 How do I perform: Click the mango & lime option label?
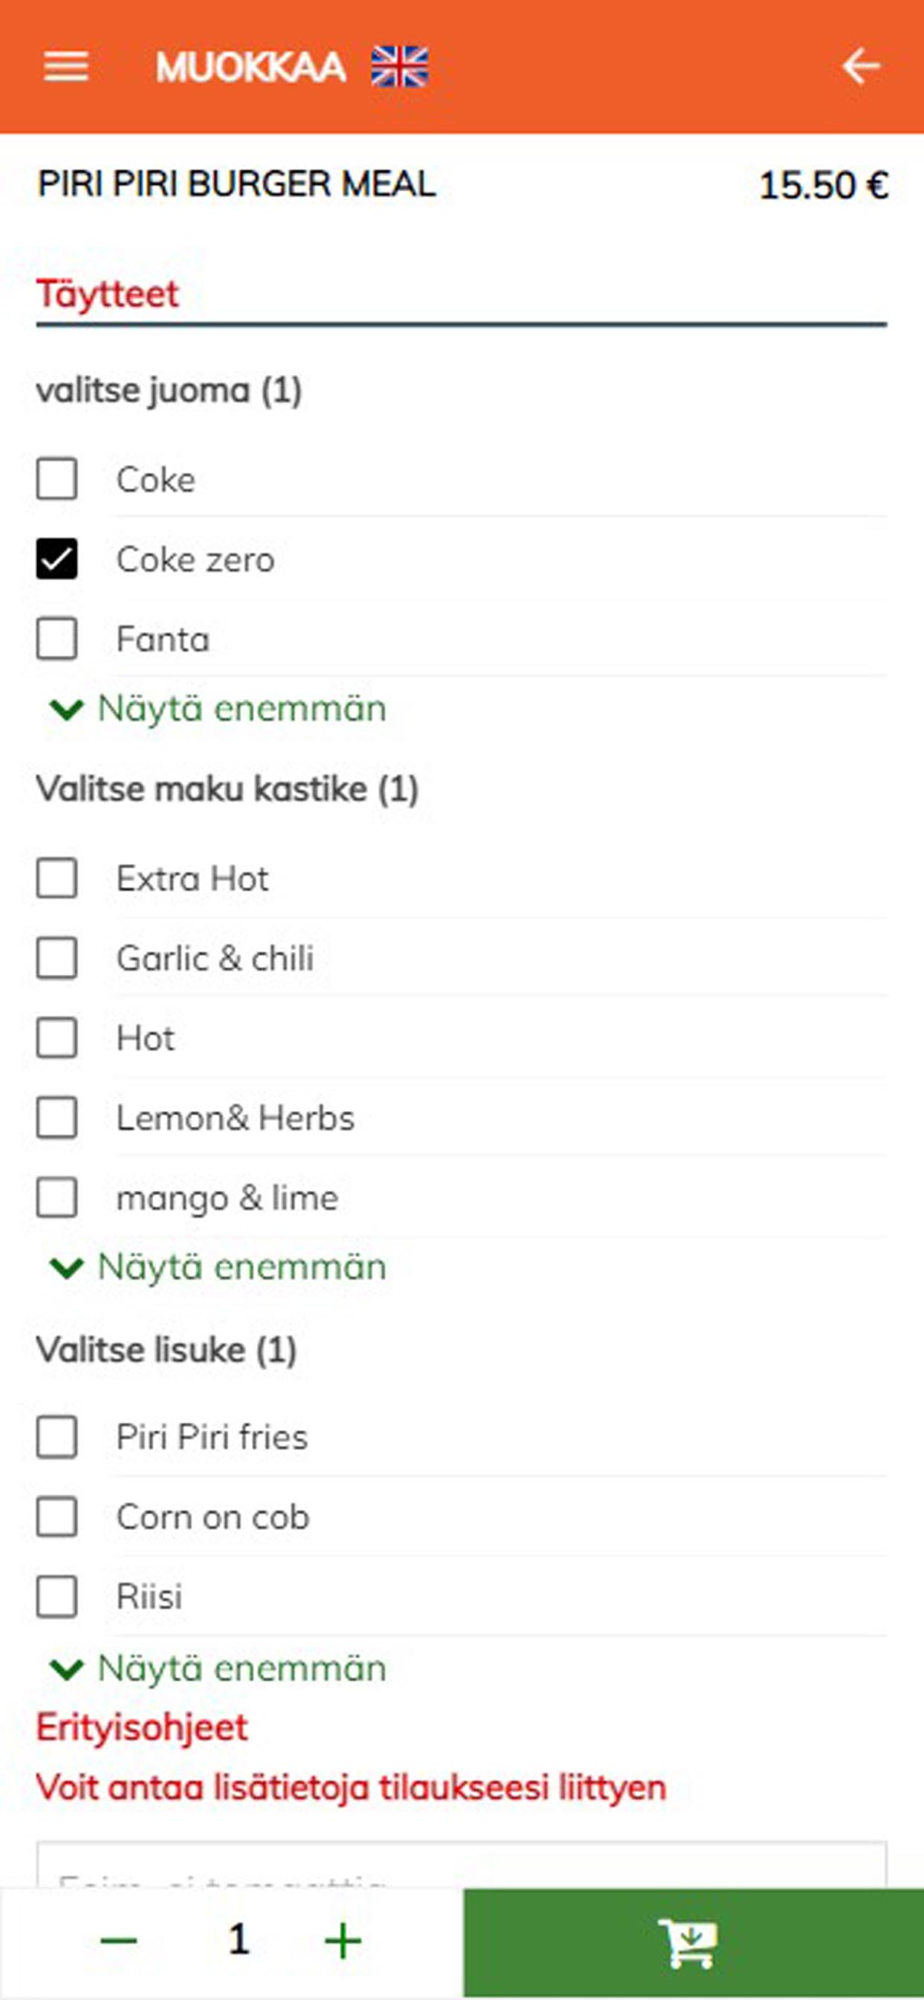227,1198
